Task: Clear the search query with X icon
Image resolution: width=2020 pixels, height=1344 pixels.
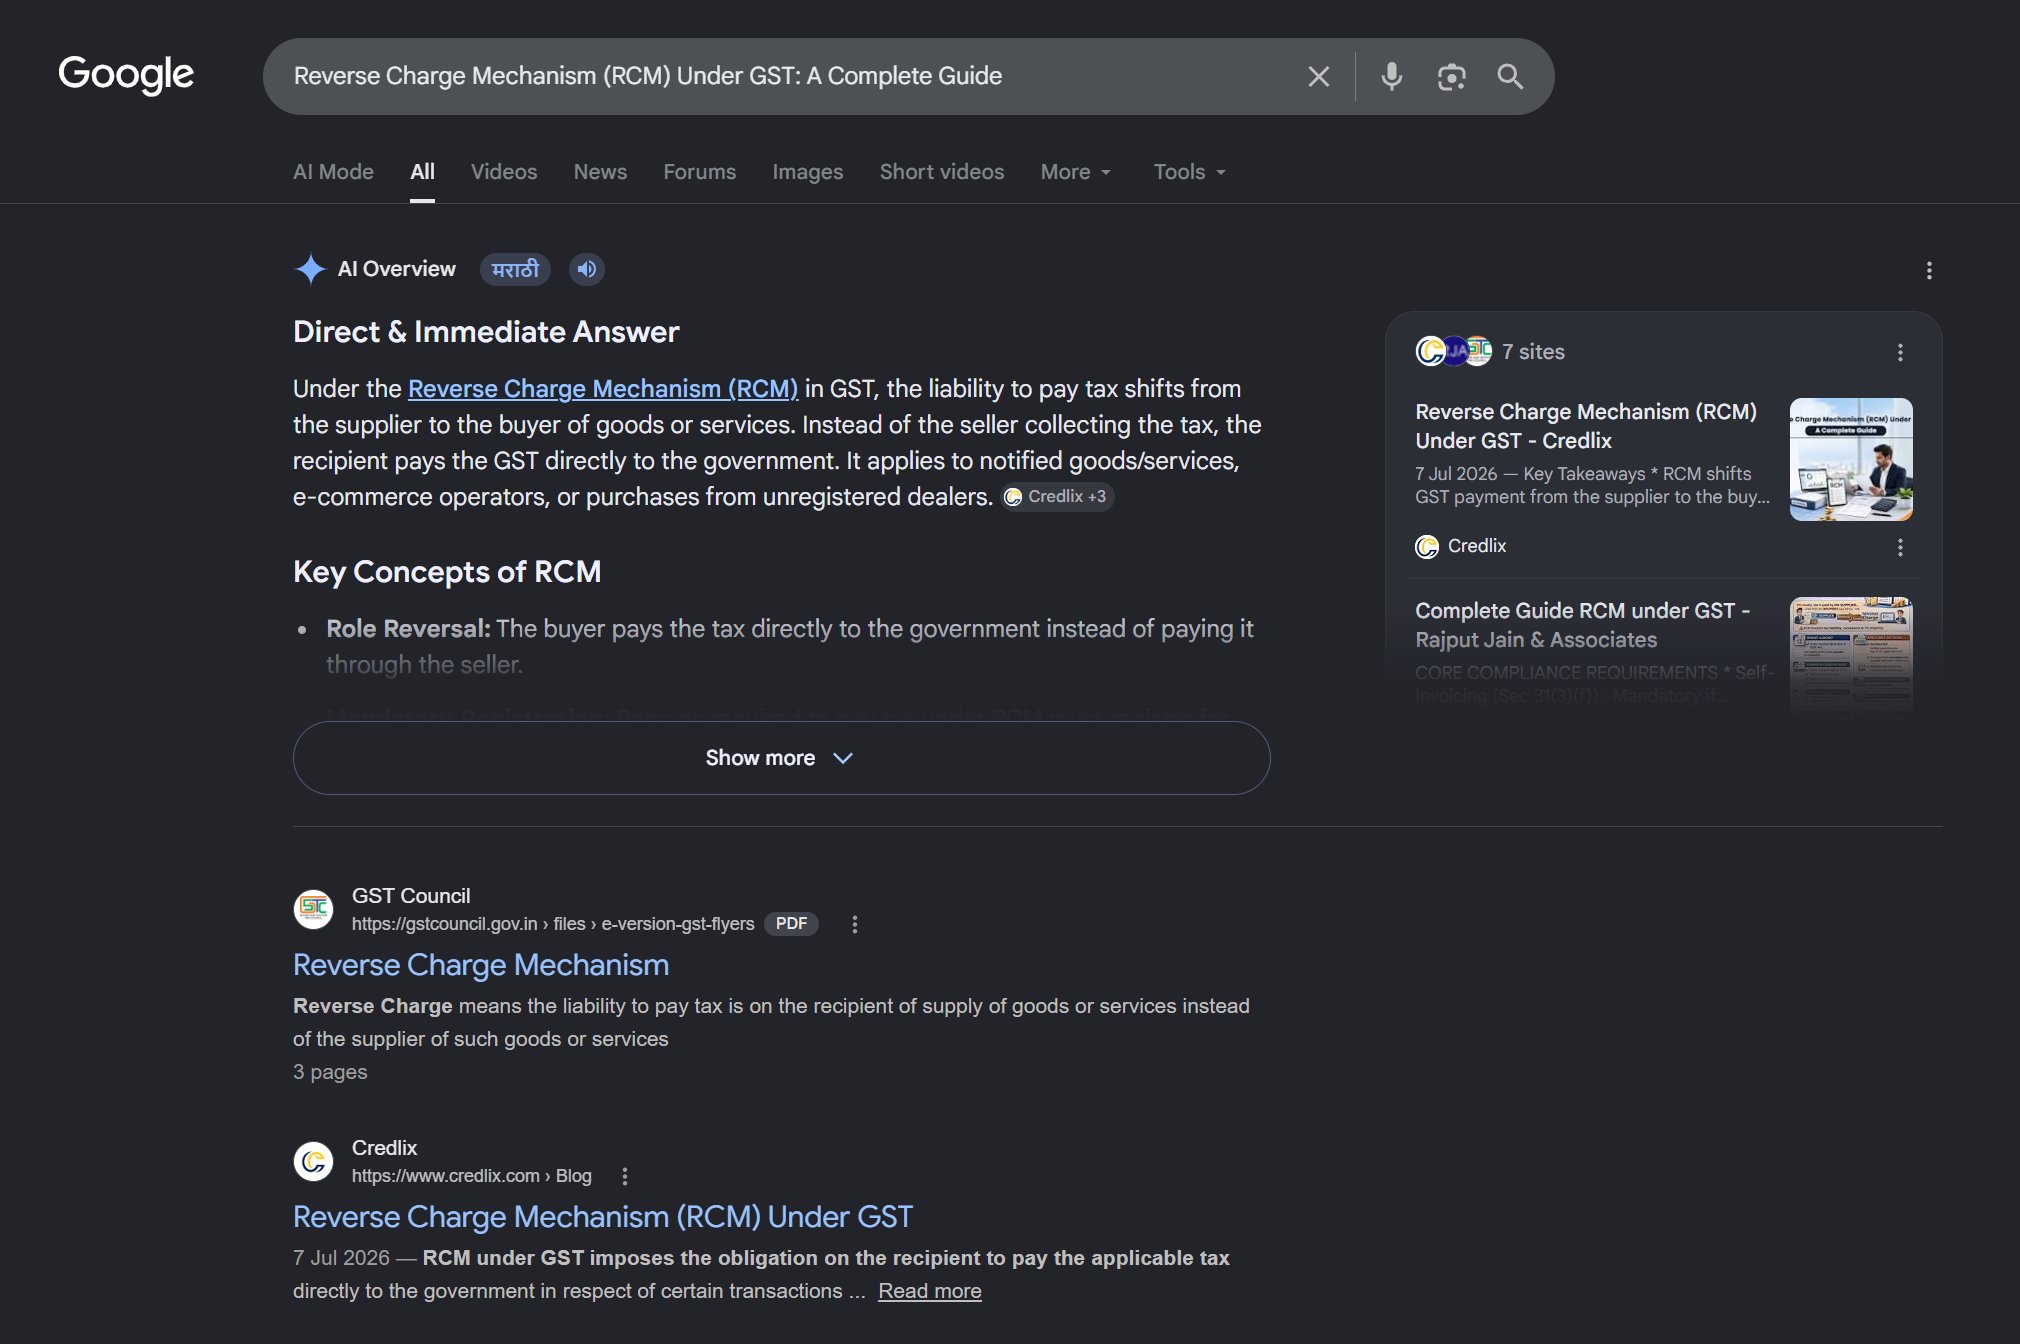Action: [x=1319, y=77]
